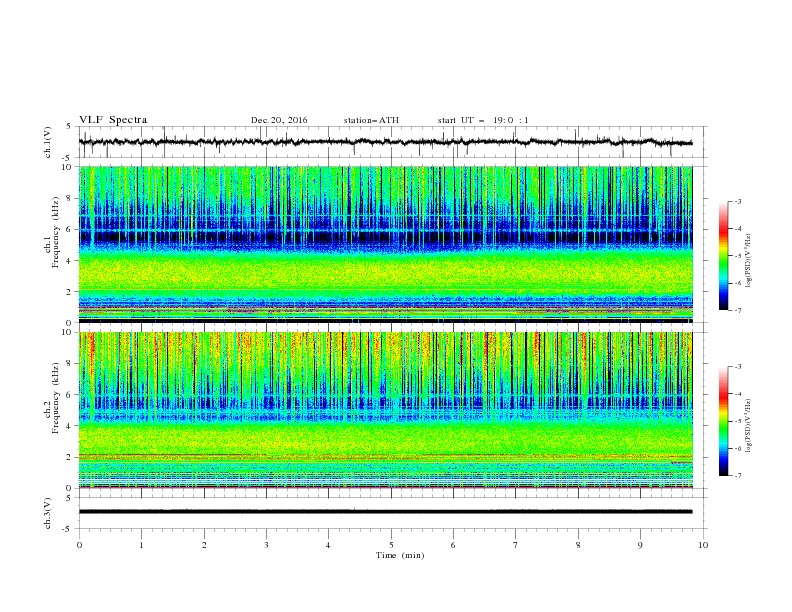Viewport: 792px width, 612px height.
Task: Click the "Time (min)" axis title
Action: tap(400, 555)
